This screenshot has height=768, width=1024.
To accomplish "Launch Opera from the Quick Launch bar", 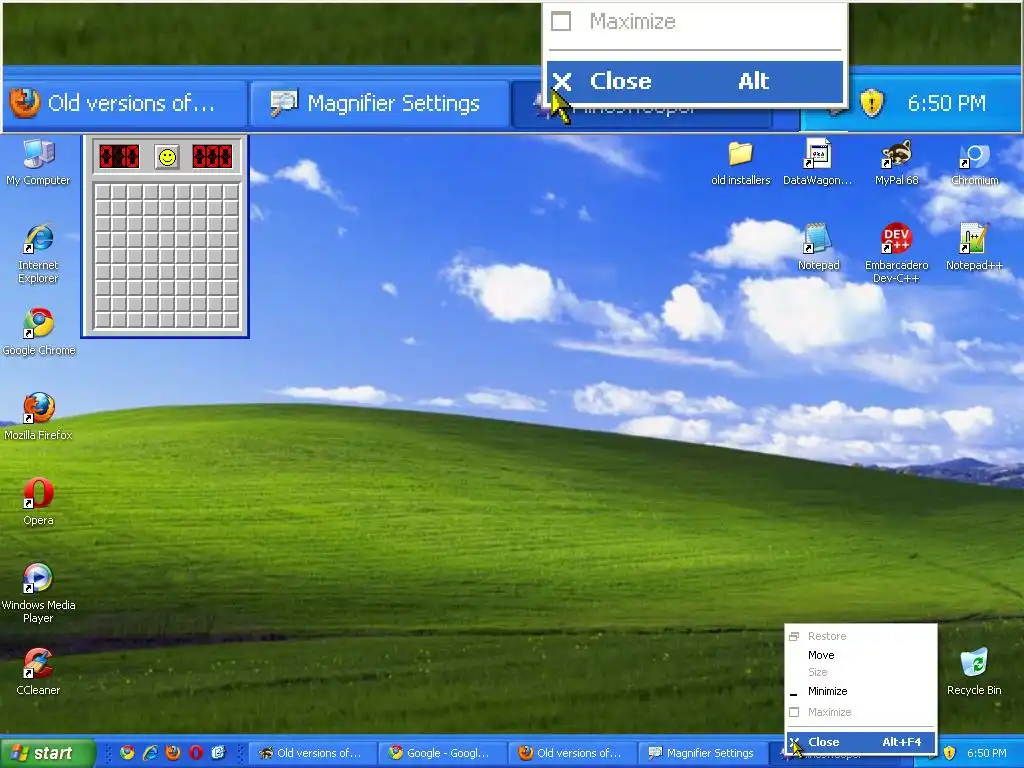I will pos(196,752).
